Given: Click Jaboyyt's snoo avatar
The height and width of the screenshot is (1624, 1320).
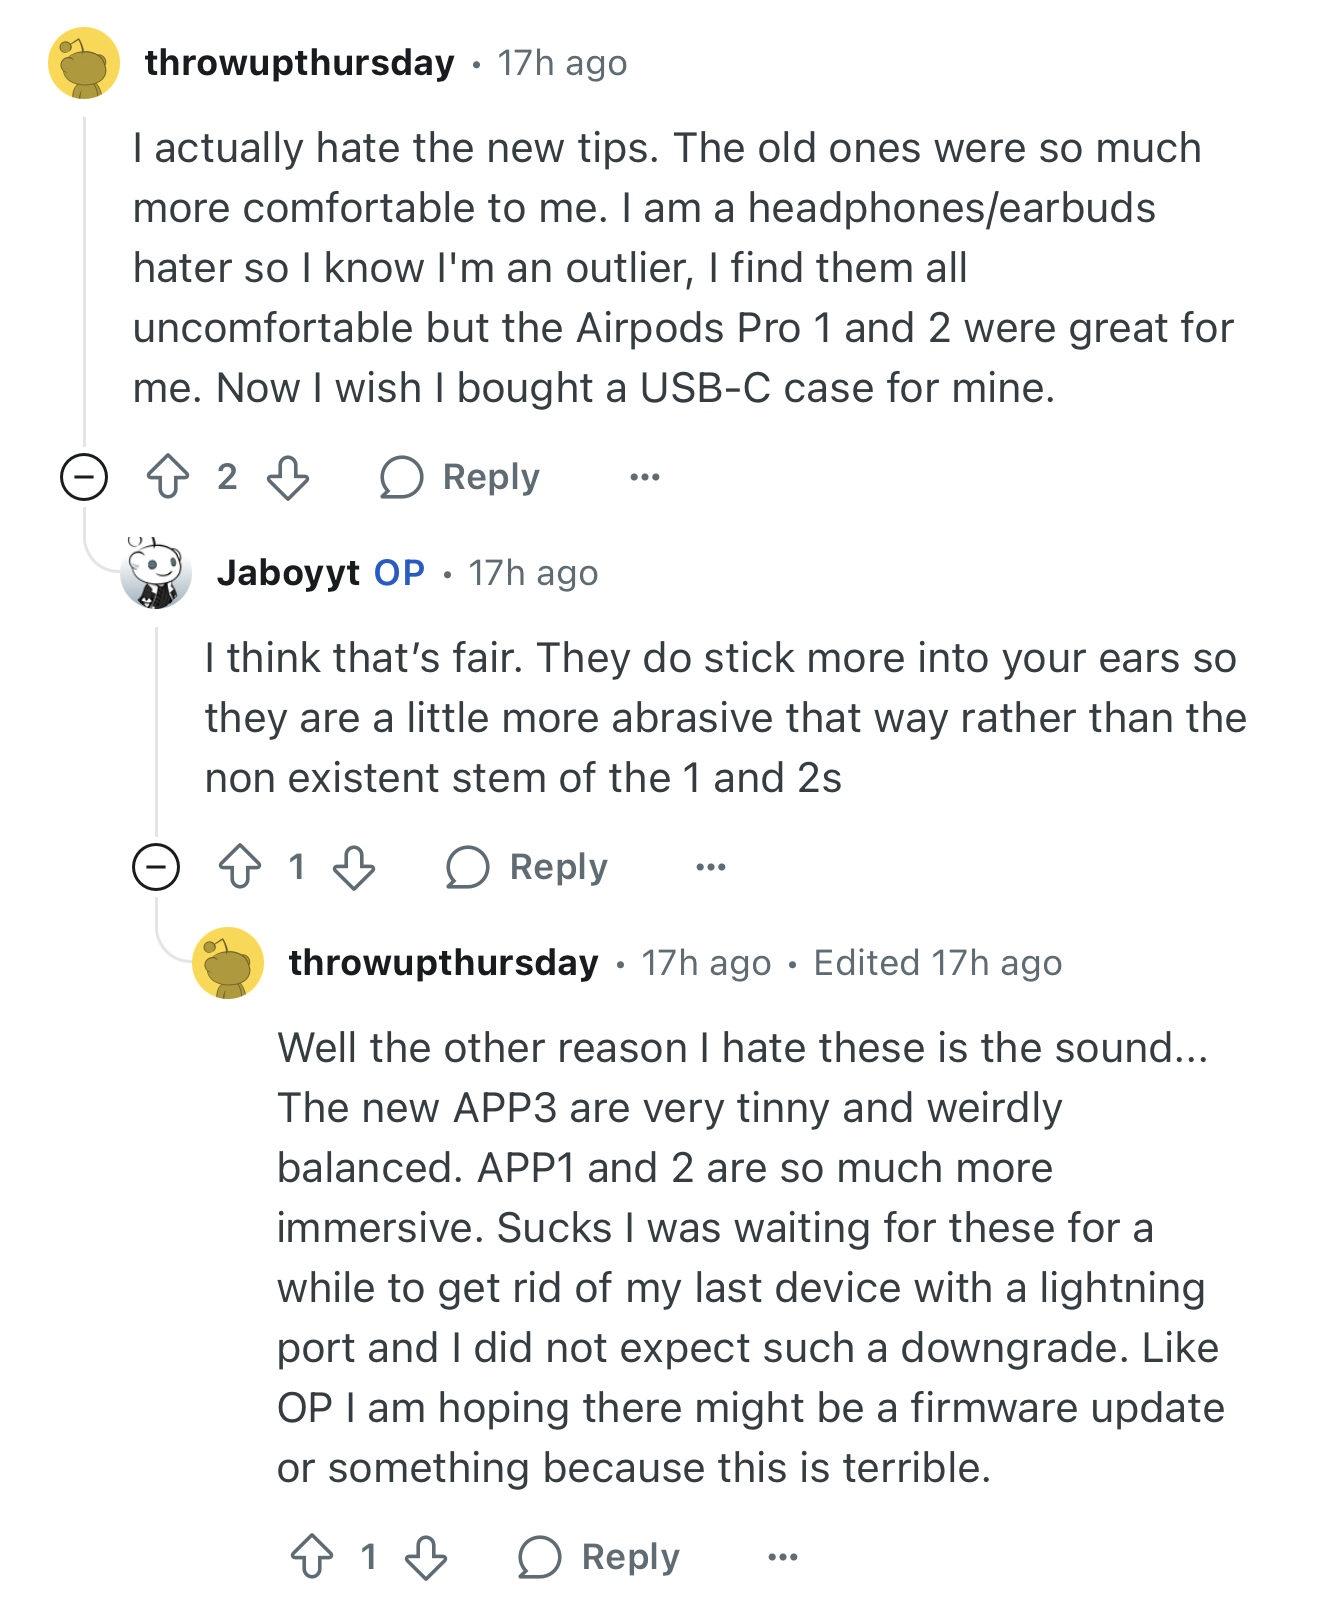Looking at the screenshot, I should (156, 573).
